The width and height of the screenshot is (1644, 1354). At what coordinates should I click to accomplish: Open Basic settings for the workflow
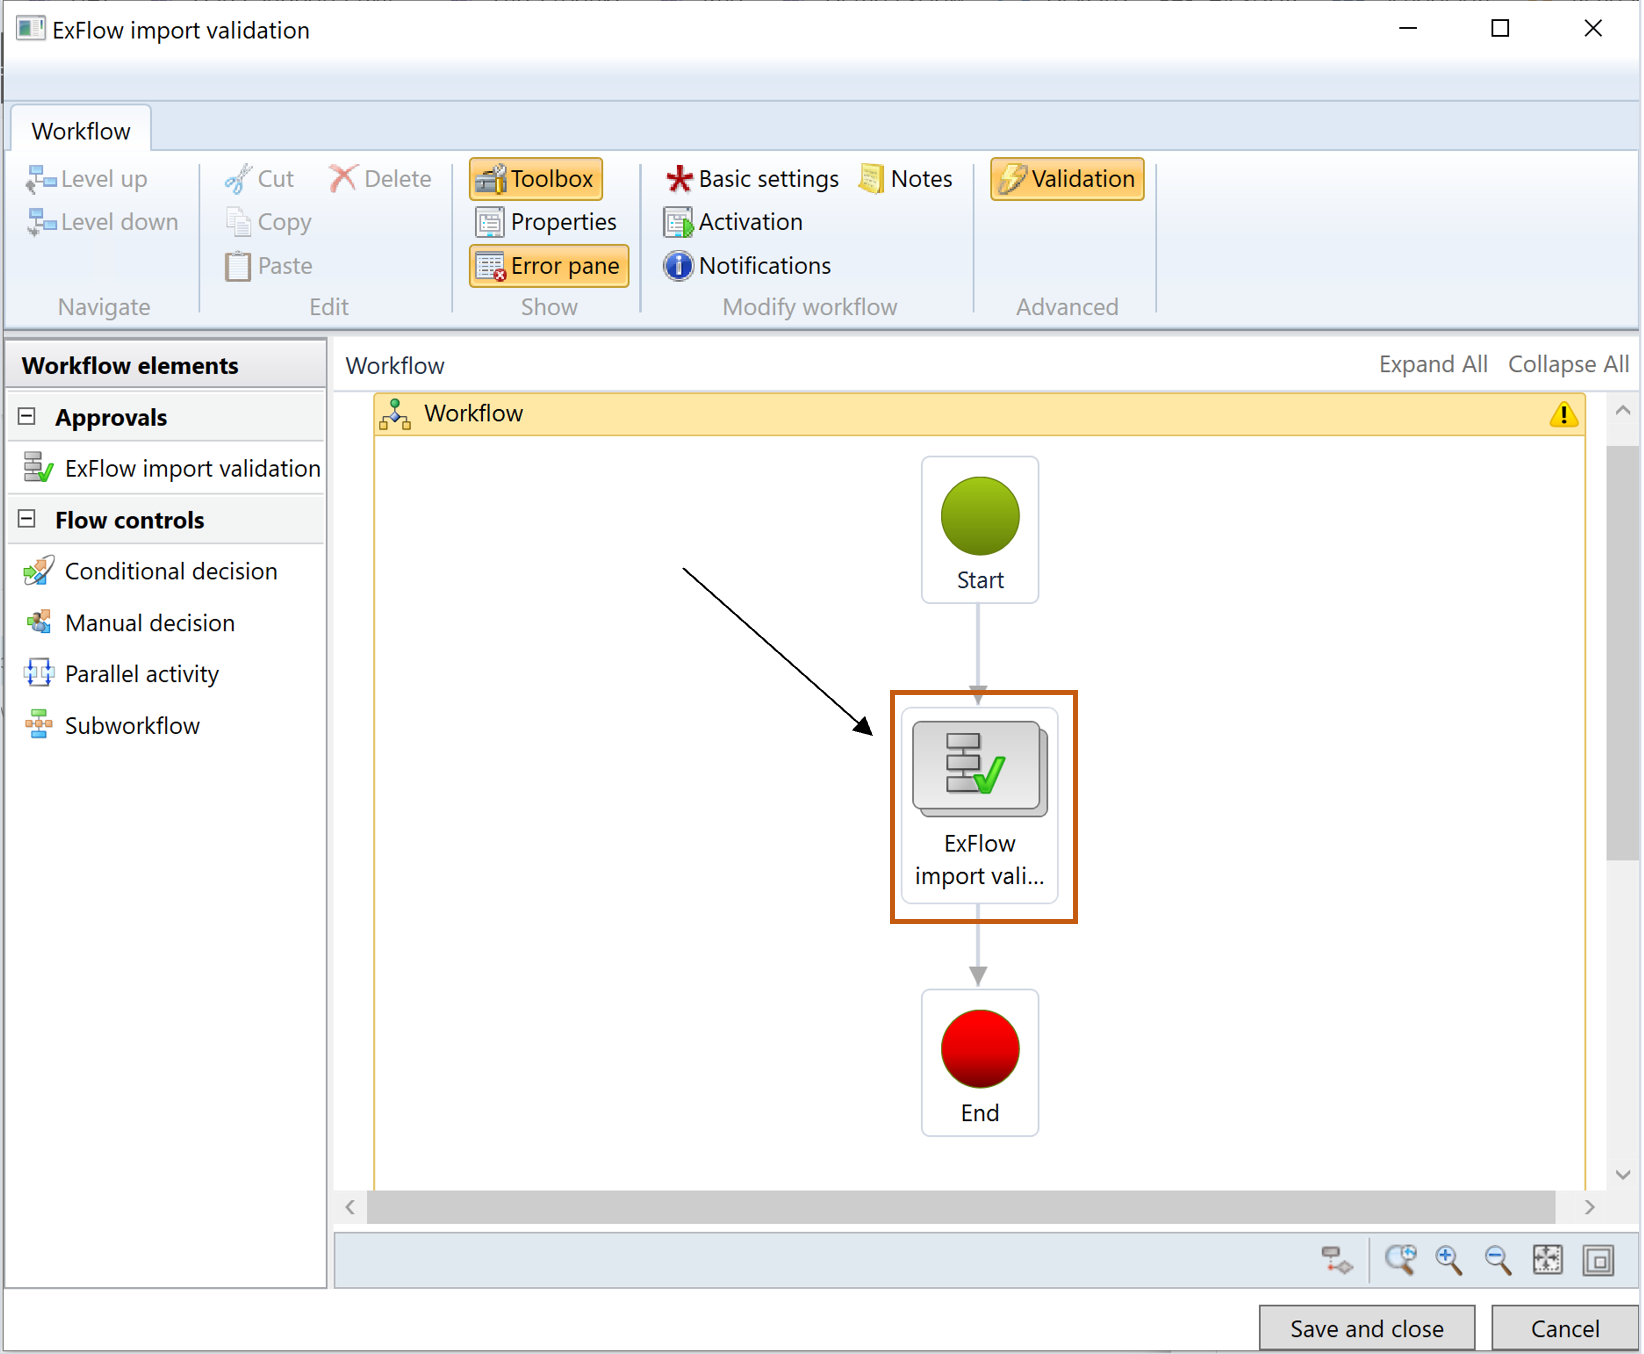pyautogui.click(x=752, y=179)
